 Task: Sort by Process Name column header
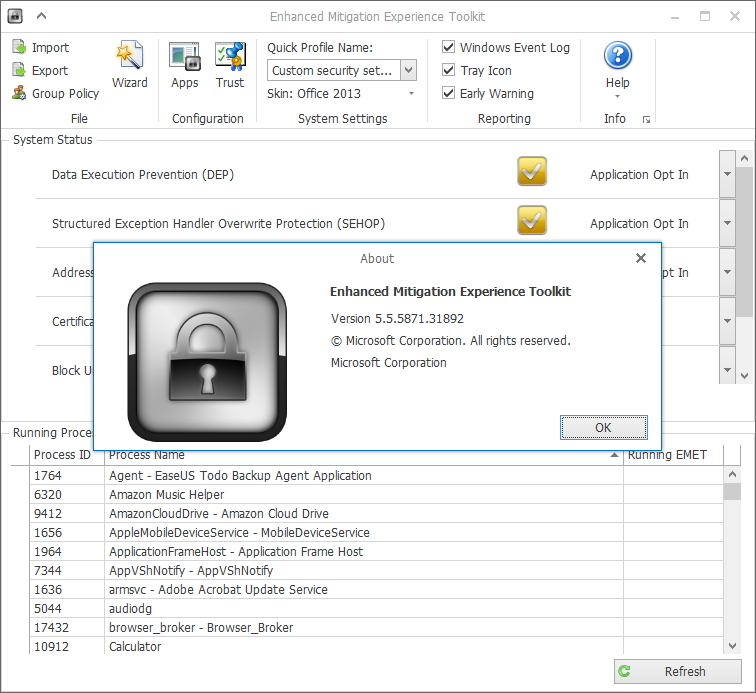point(364,456)
